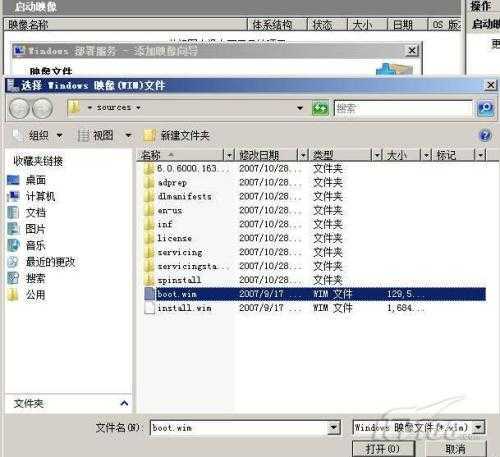Screen dimensions: 500x457
Task: Sort by 修改日期 (Date modified) header
Action: click(268, 155)
